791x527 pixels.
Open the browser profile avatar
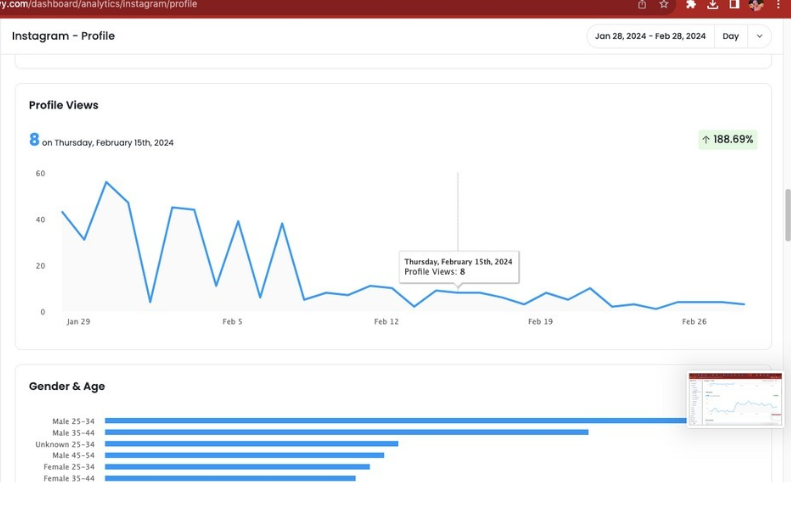tap(756, 5)
